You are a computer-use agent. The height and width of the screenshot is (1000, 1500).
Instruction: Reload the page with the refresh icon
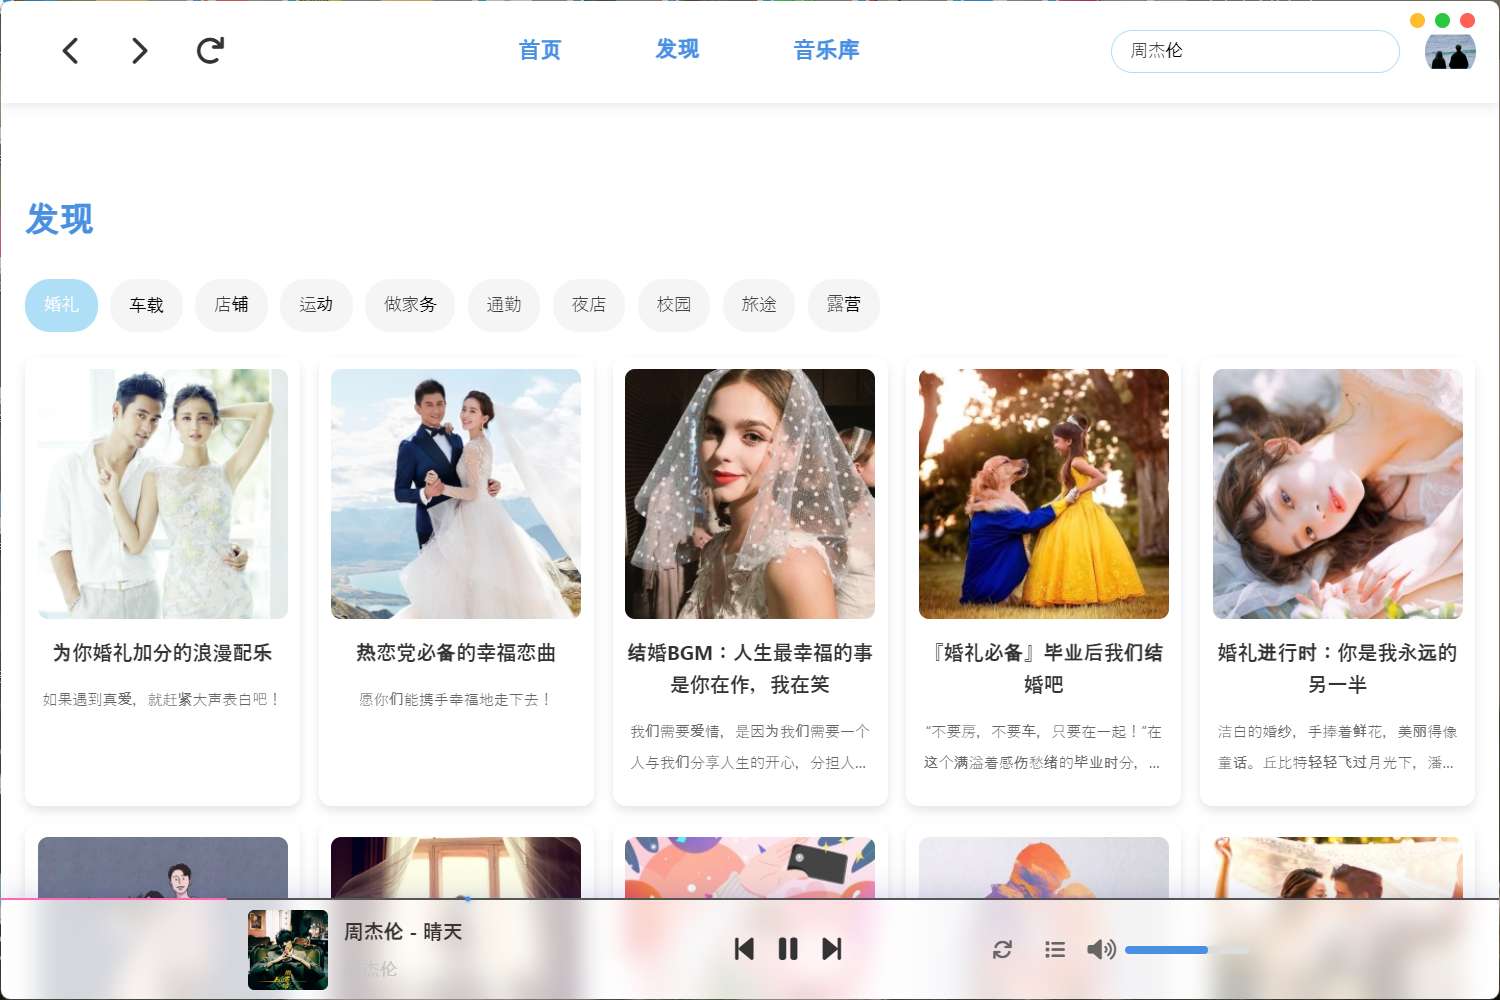(210, 50)
